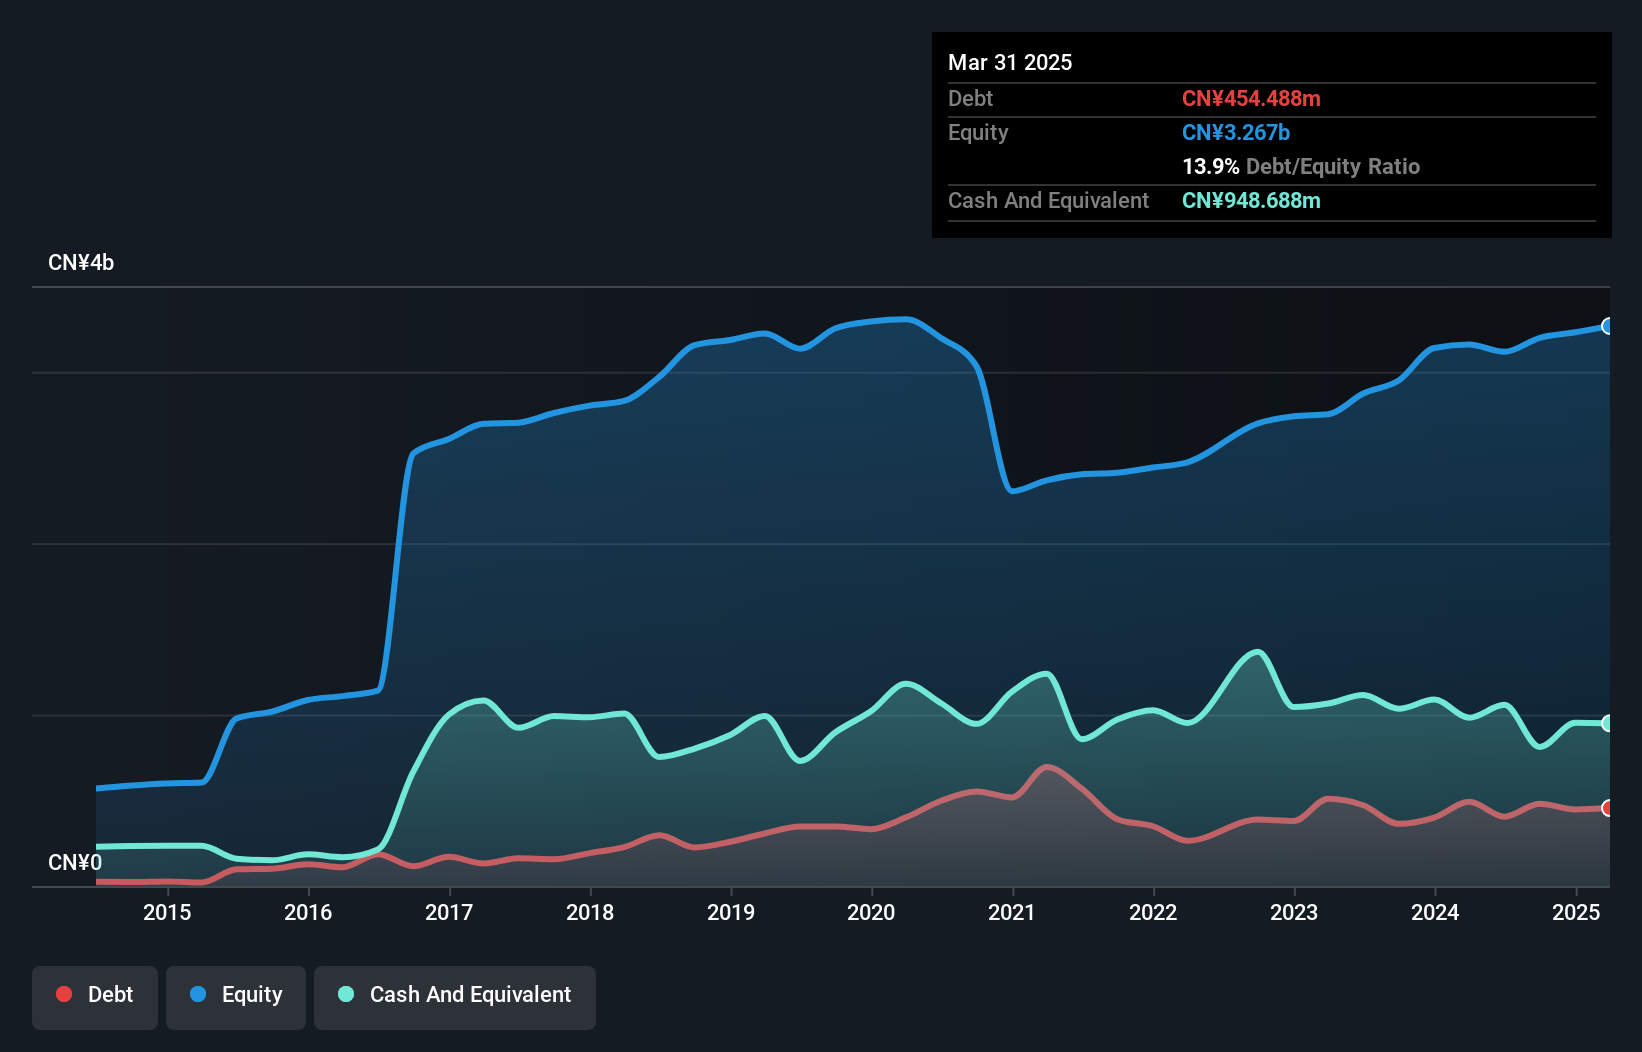Click the 2019 x-axis label
The height and width of the screenshot is (1052, 1642).
coord(731,912)
